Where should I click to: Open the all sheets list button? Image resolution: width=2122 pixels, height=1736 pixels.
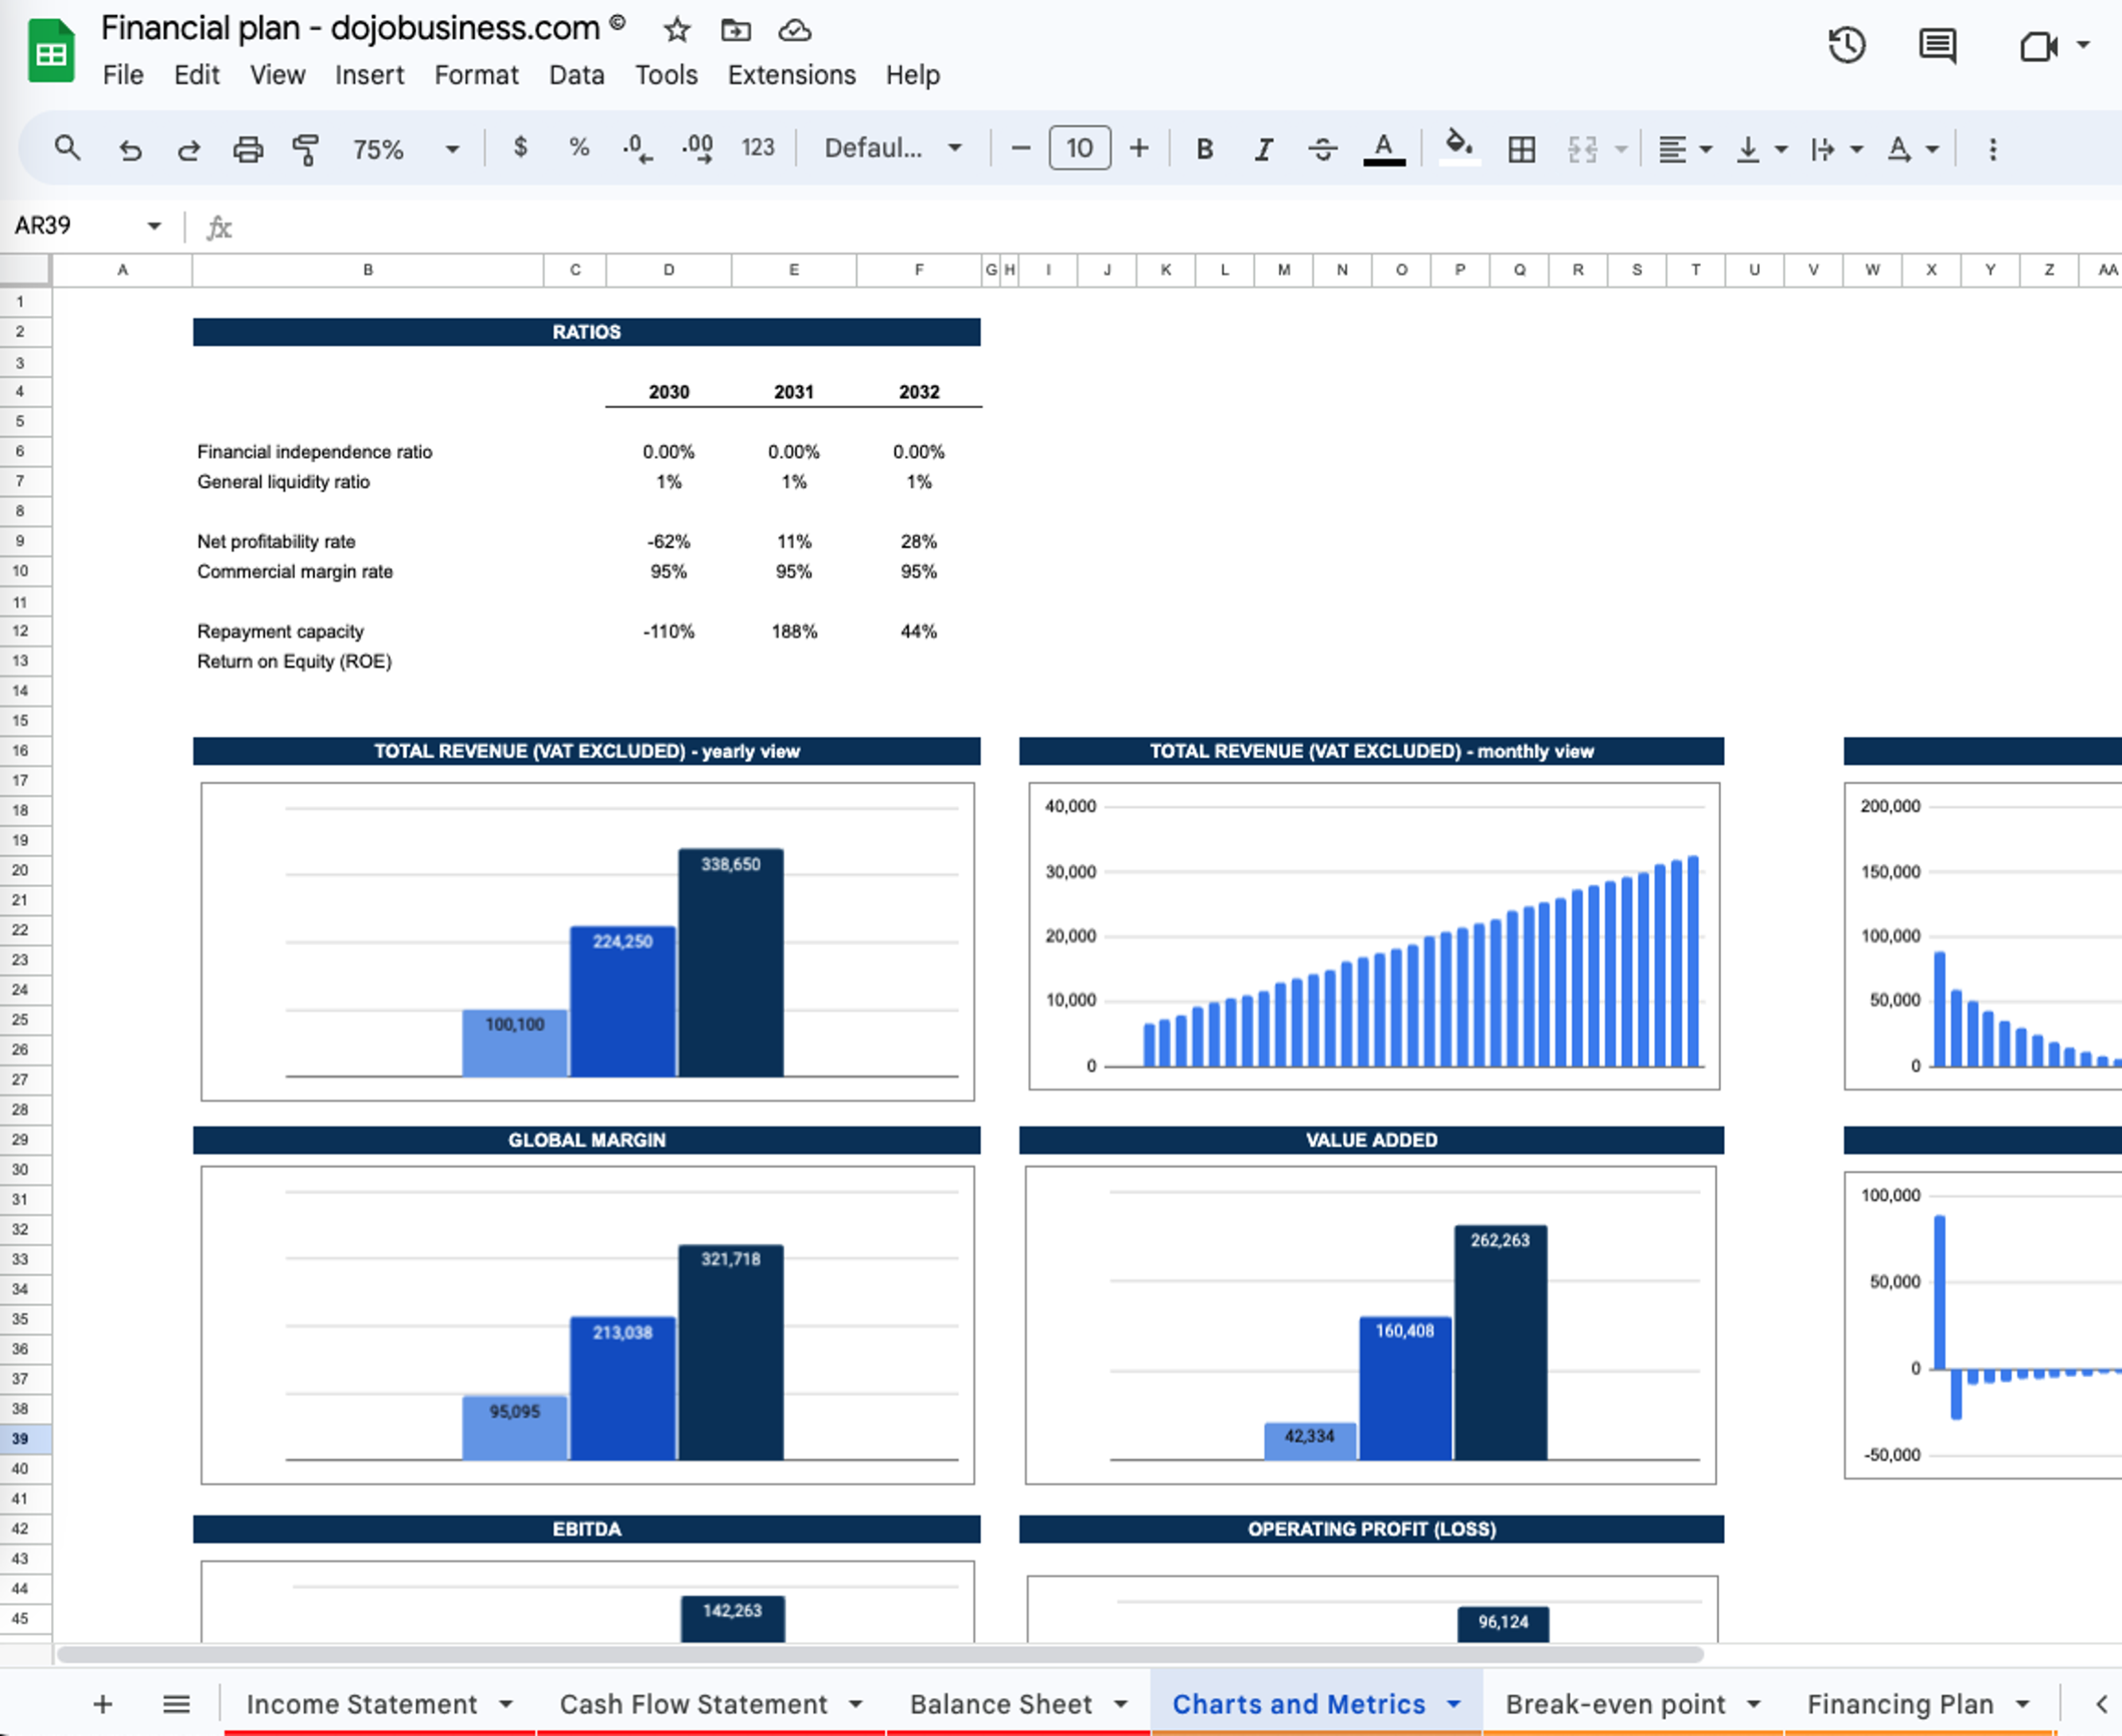pos(176,1705)
